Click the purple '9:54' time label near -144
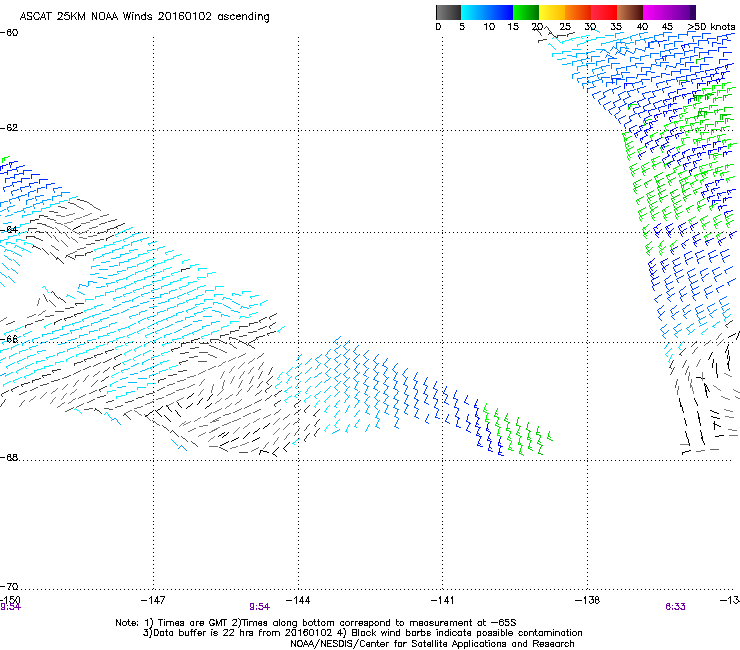 click(260, 607)
